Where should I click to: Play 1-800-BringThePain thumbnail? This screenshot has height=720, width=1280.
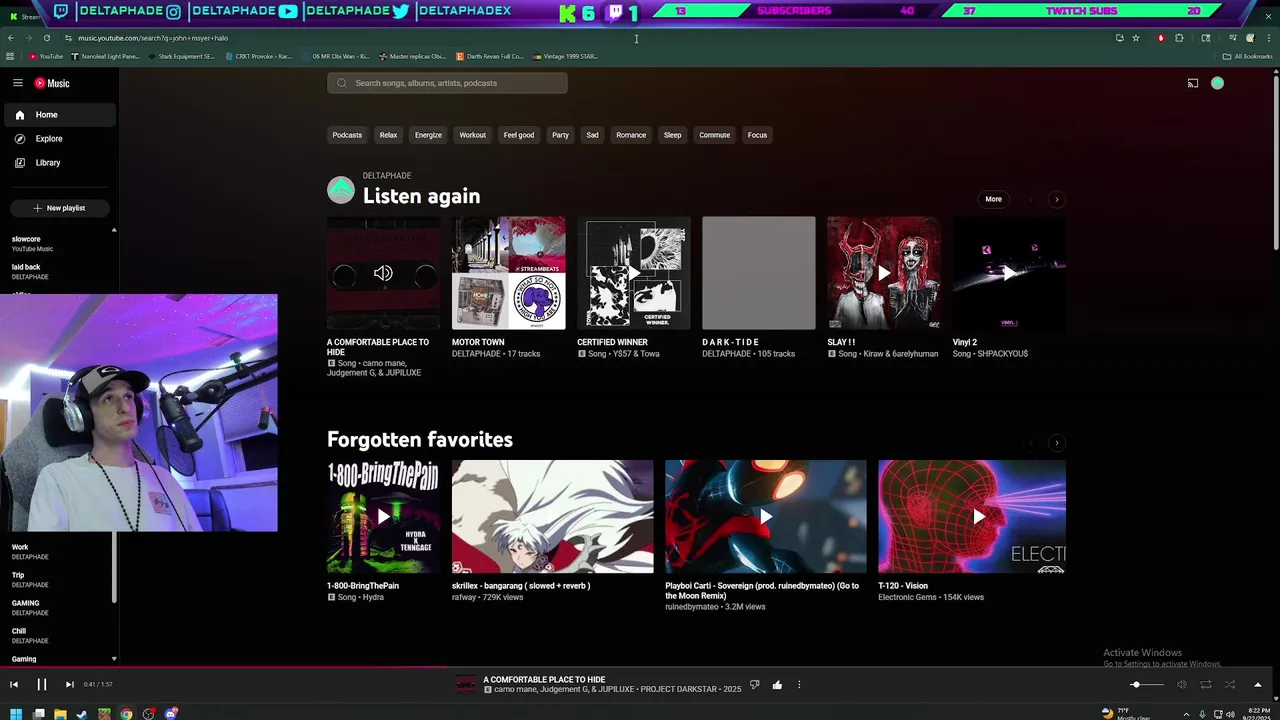point(383,517)
